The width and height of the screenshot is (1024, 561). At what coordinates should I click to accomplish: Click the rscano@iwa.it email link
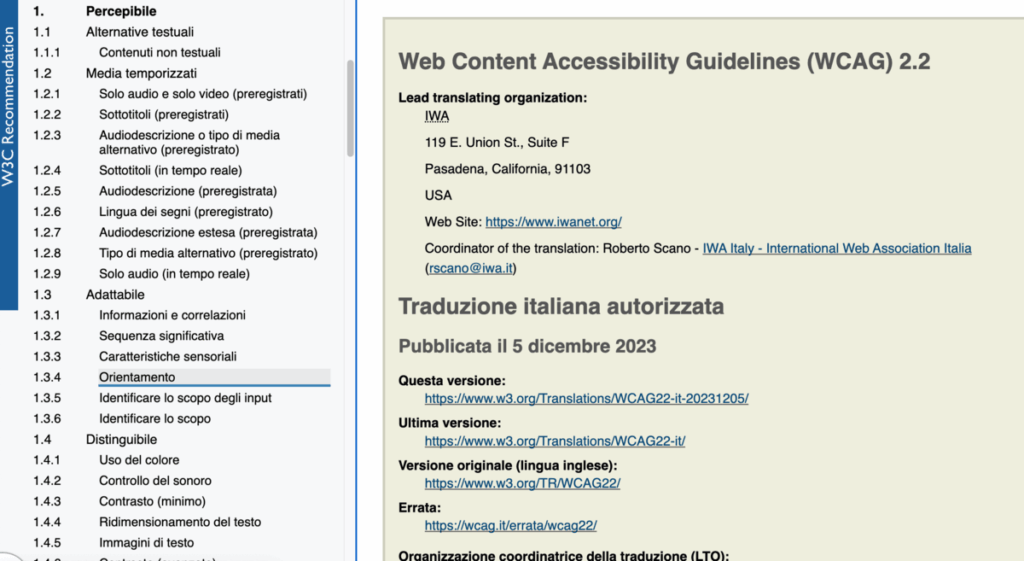click(471, 268)
